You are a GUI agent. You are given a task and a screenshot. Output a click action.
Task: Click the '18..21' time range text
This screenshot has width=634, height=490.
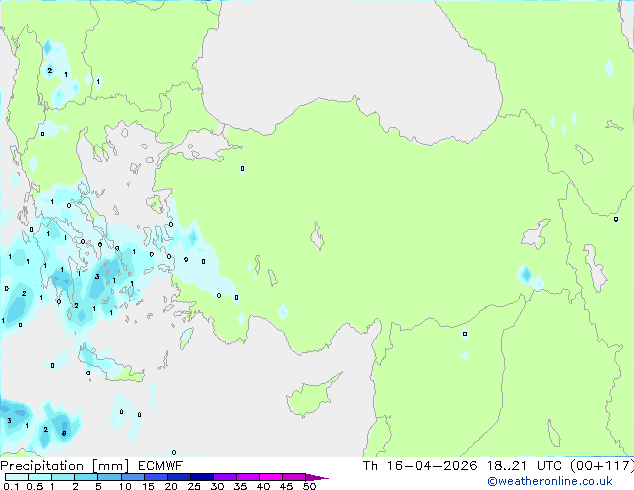(507, 466)
